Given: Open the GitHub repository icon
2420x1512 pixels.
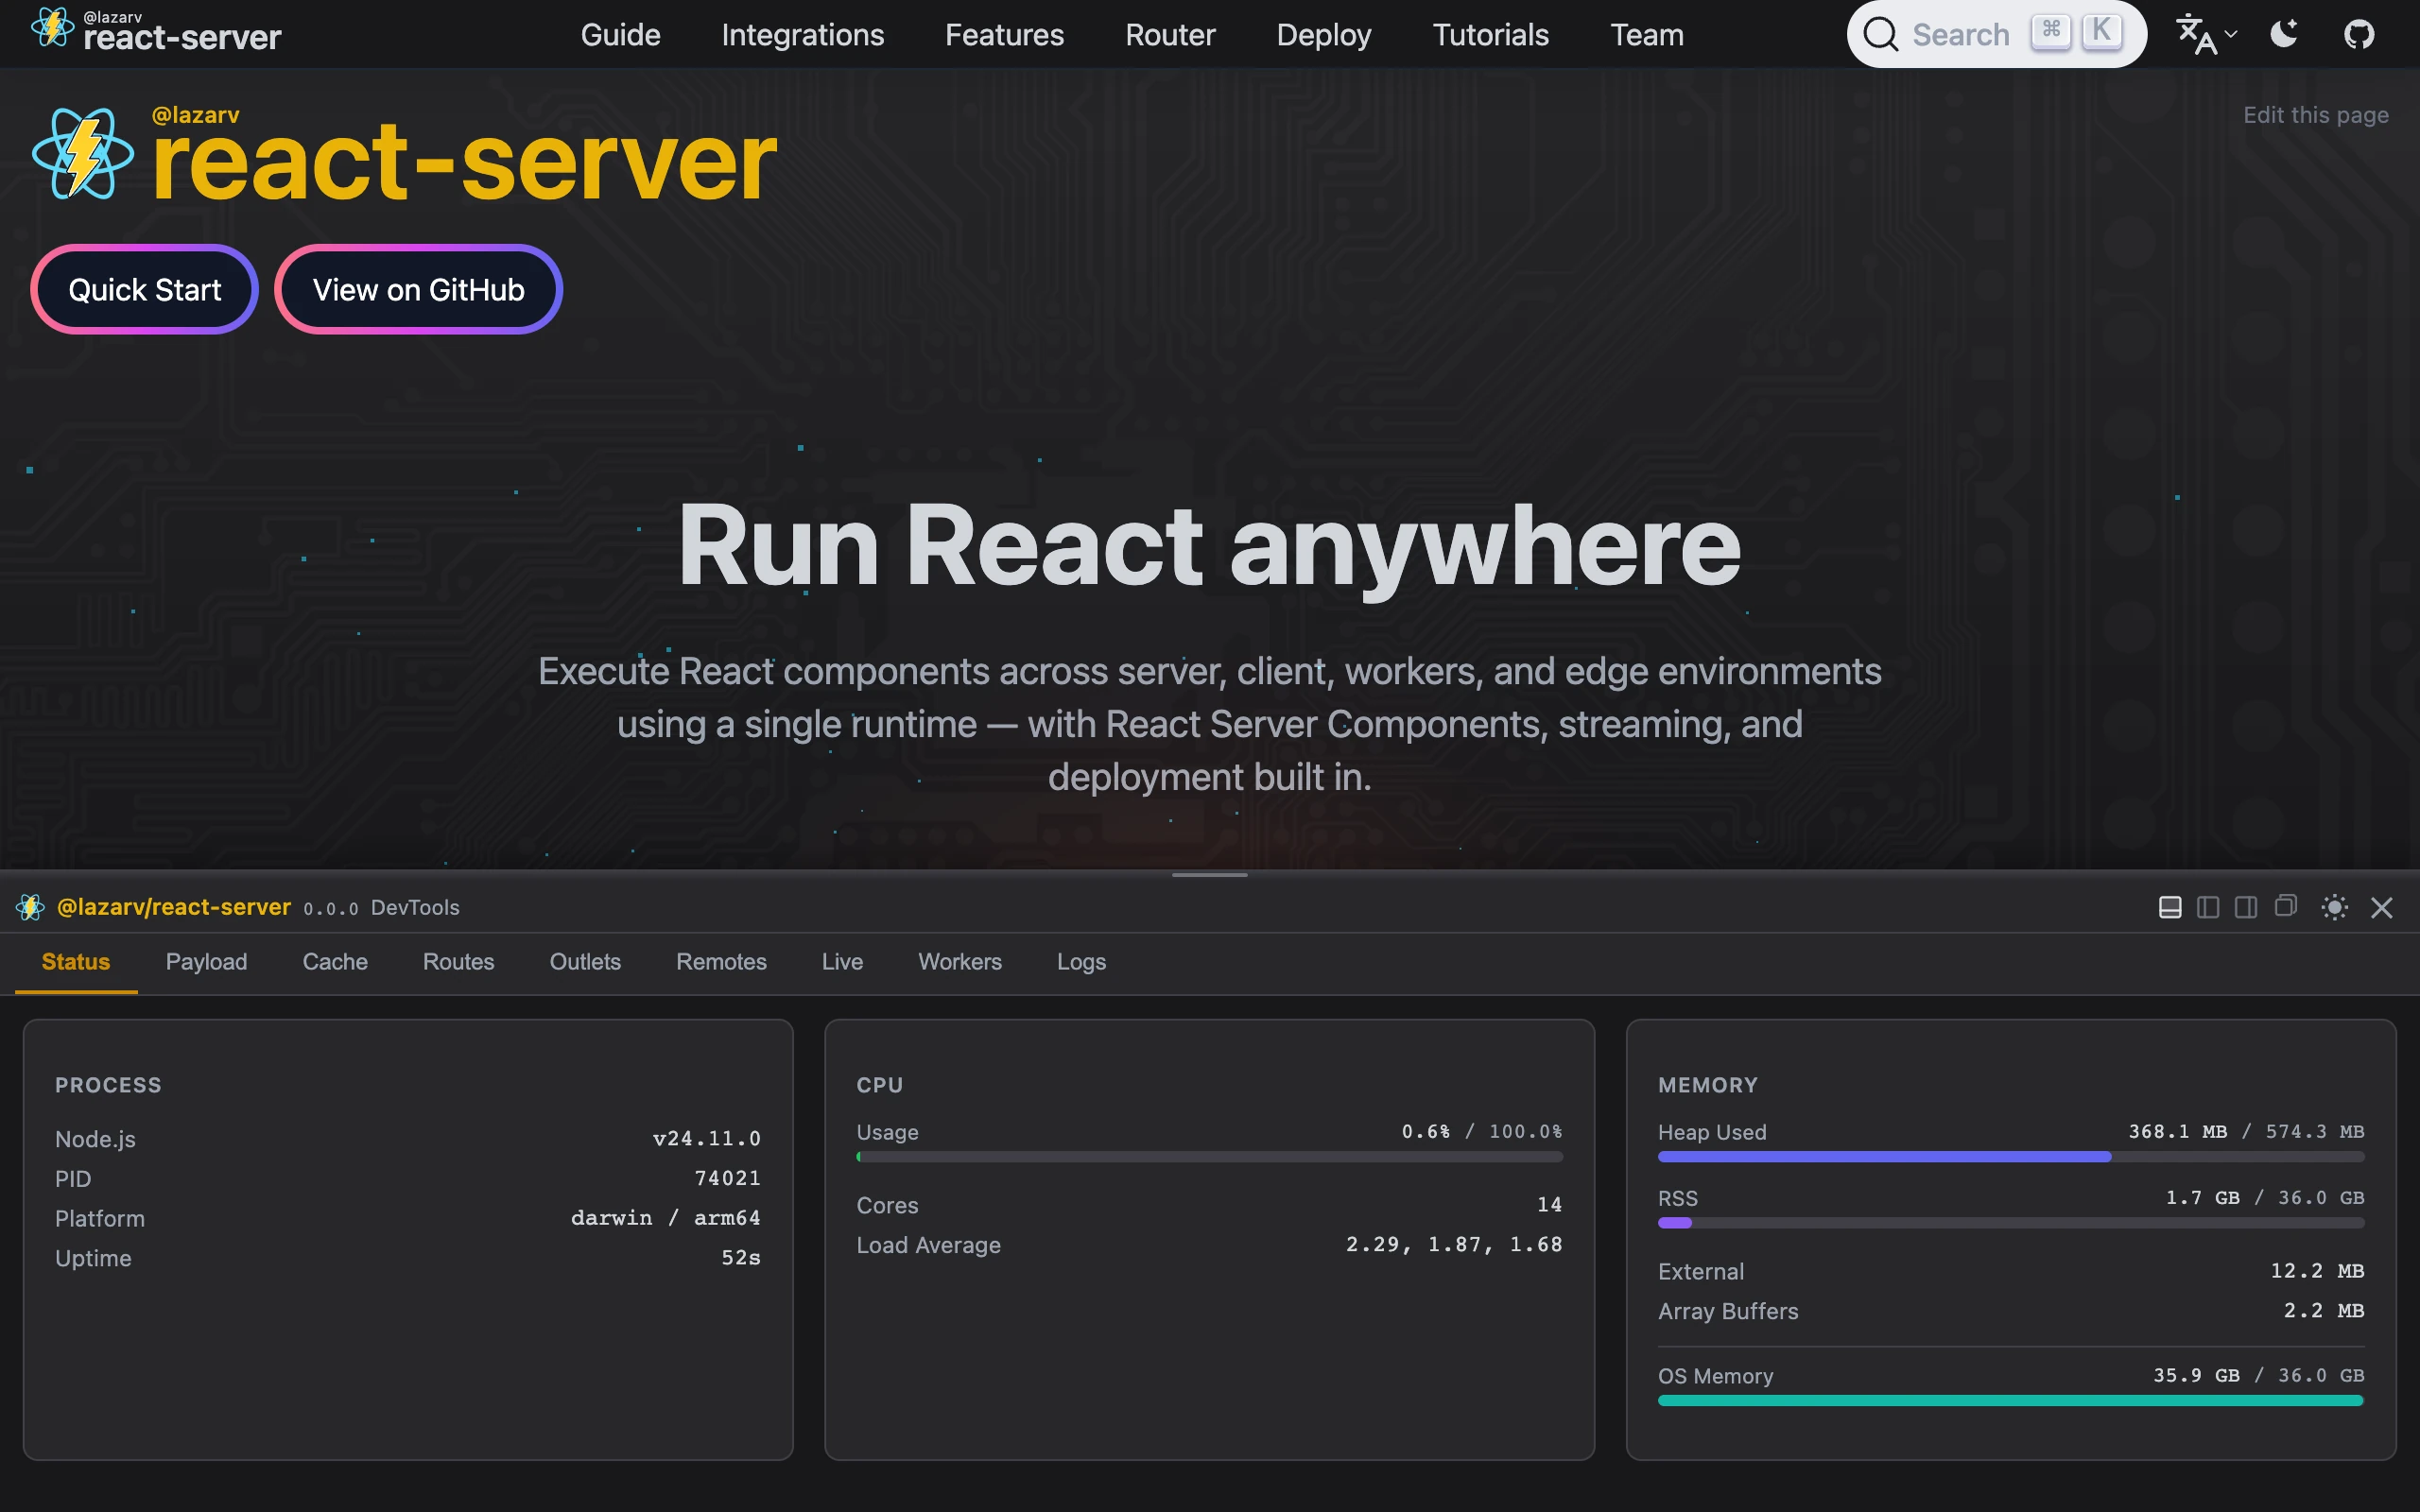Looking at the screenshot, I should [2359, 35].
